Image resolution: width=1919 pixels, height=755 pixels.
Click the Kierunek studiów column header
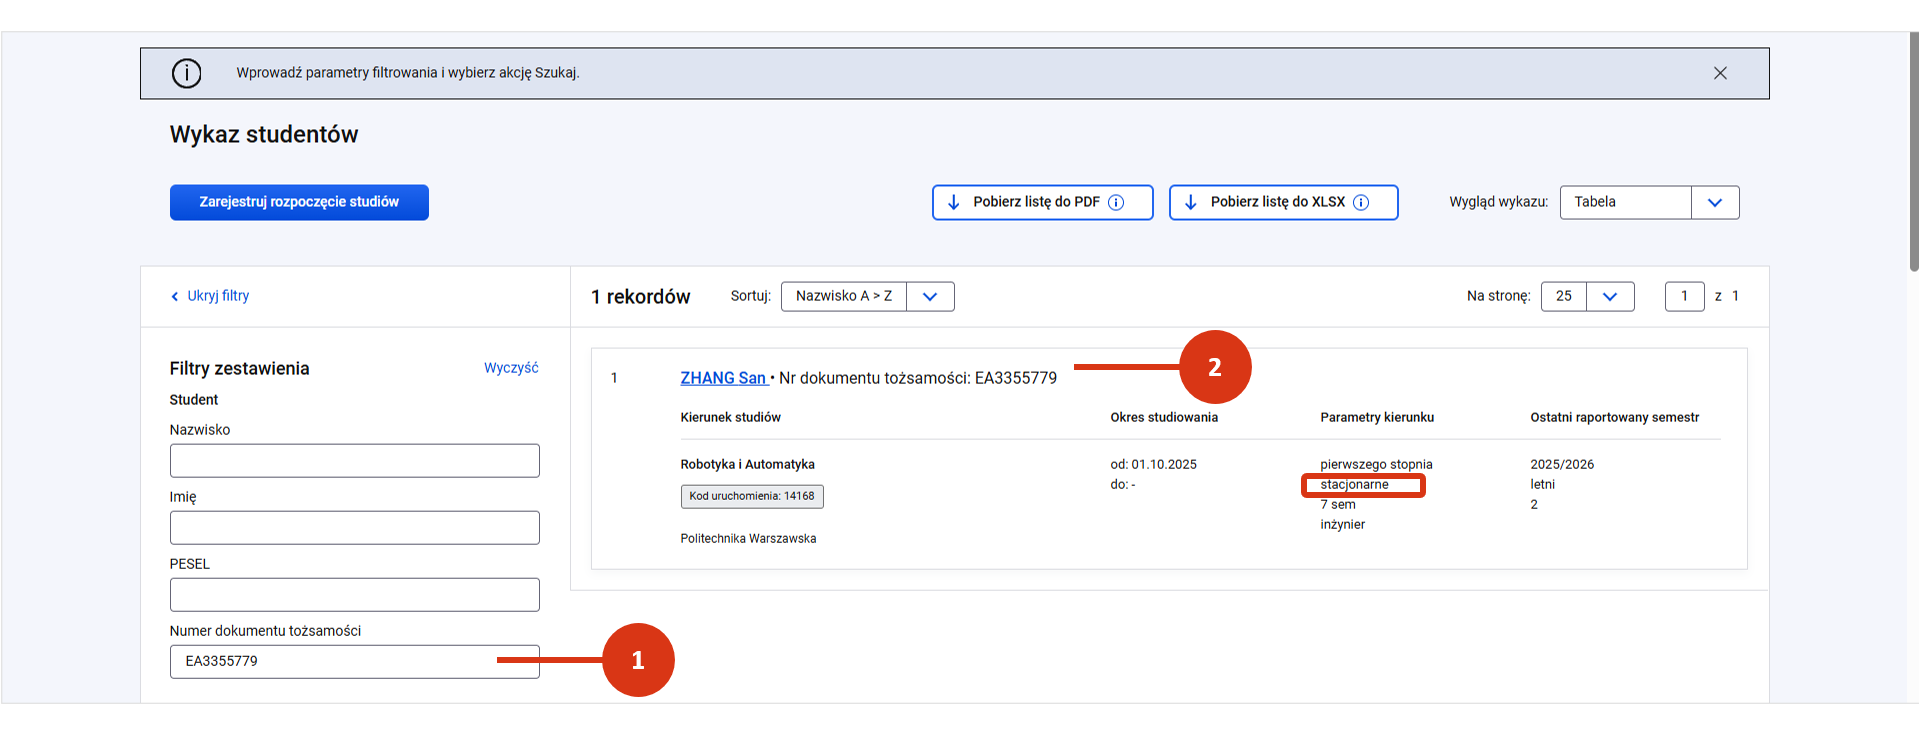click(x=731, y=417)
